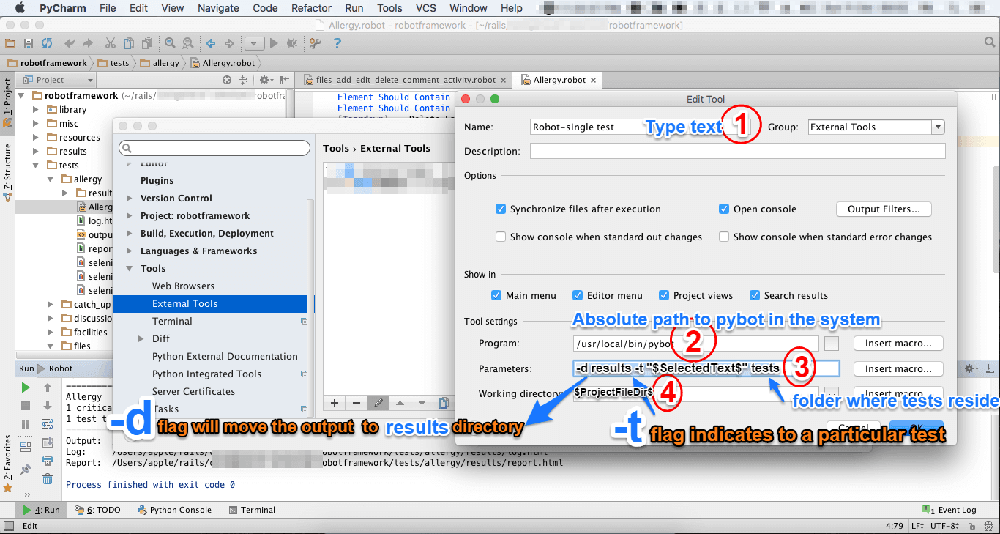1000x534 pixels.
Task: Toggle the Open console checkbox
Action: point(723,209)
